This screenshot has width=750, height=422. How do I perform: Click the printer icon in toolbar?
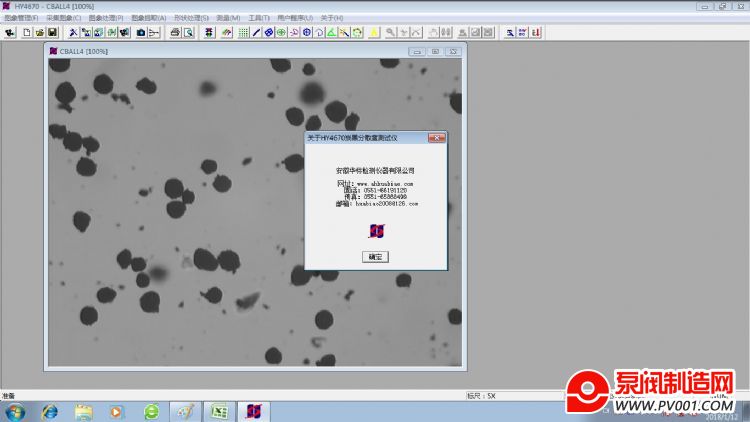pyautogui.click(x=175, y=32)
